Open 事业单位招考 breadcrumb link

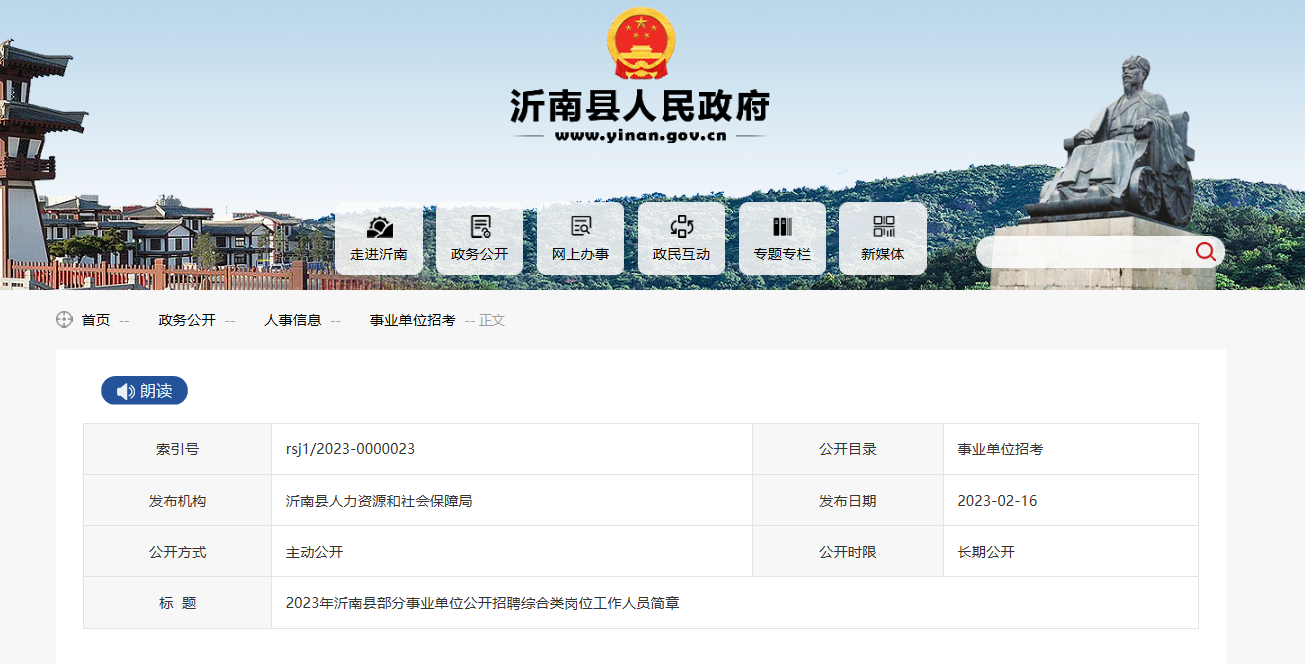click(x=413, y=320)
